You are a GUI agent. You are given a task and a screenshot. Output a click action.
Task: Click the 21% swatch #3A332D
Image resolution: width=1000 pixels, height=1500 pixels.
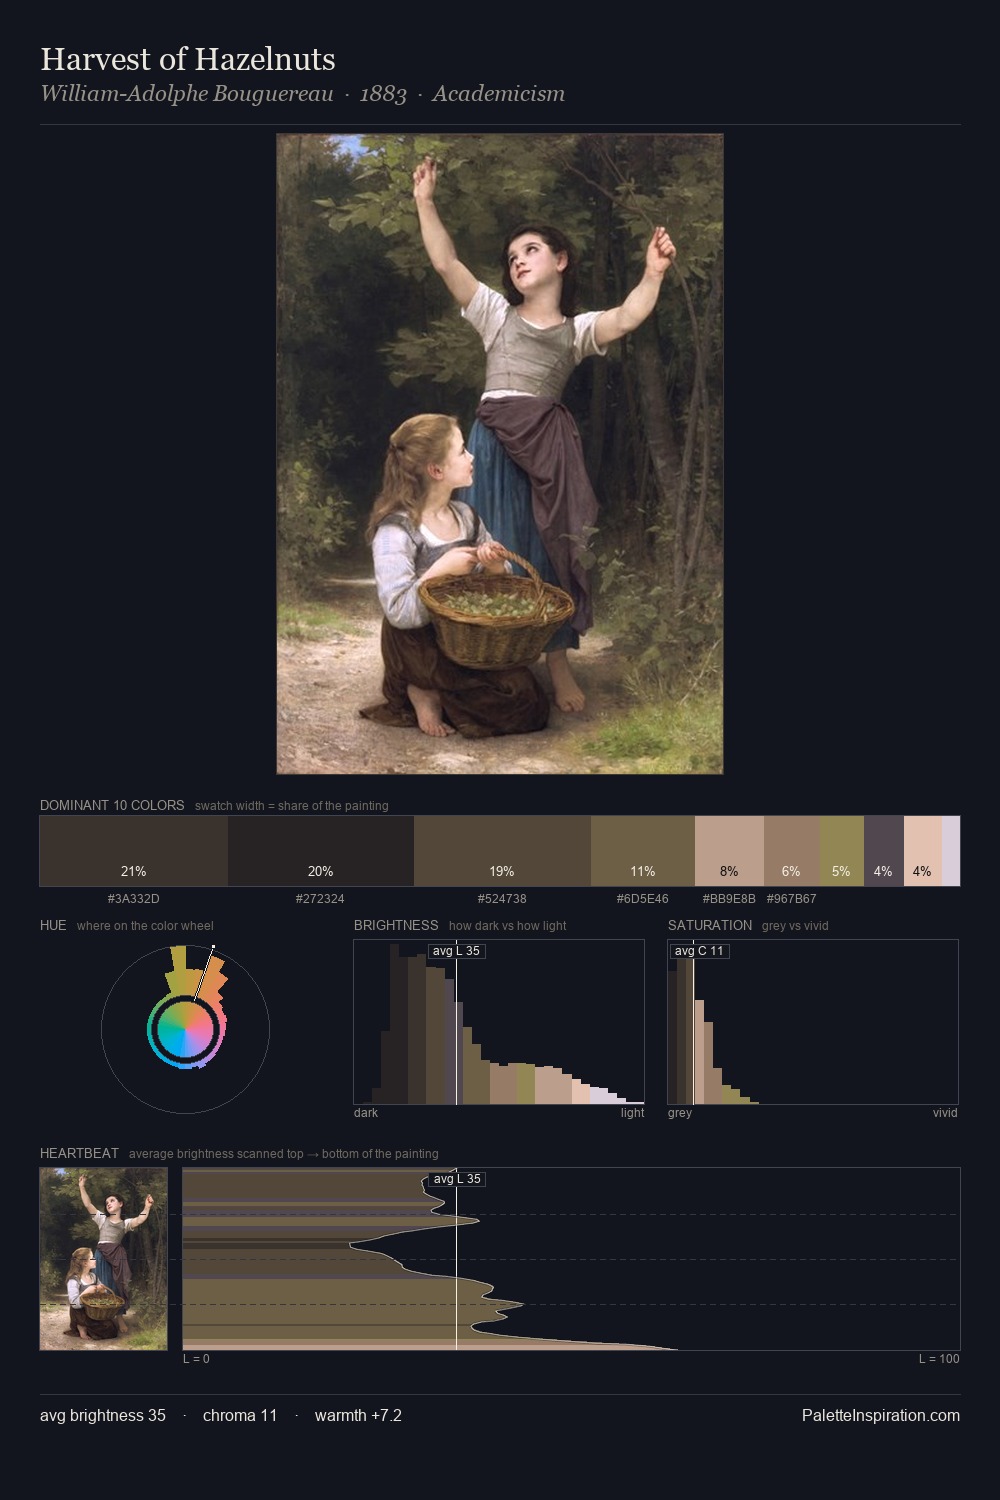(x=134, y=851)
